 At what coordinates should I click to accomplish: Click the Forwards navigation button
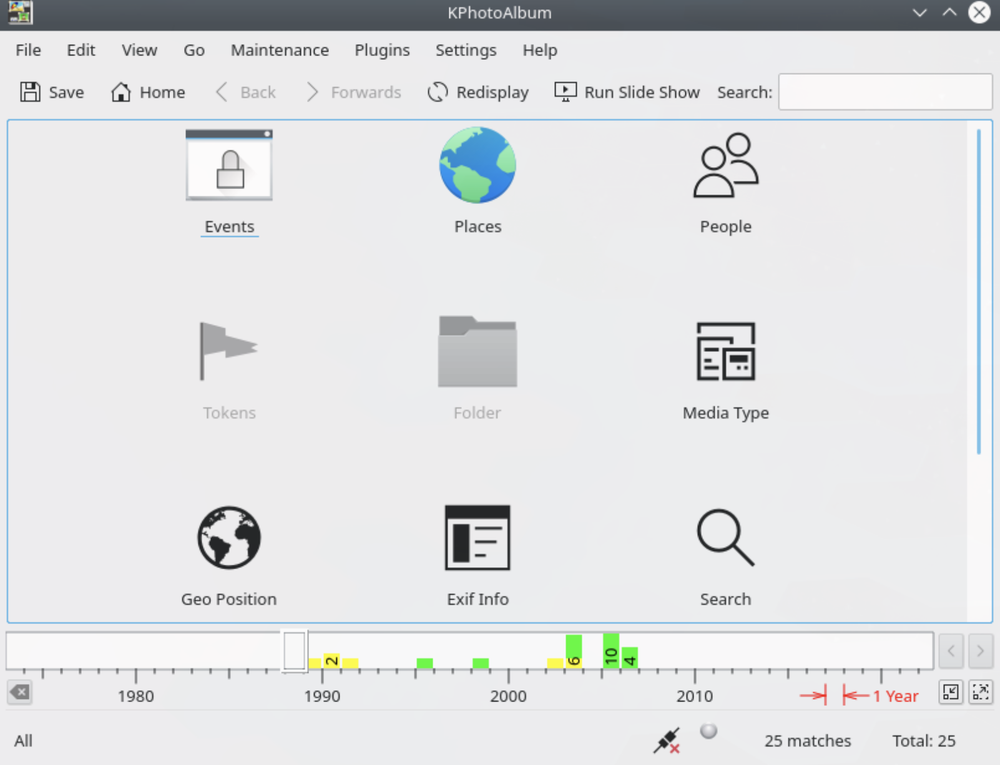[x=353, y=92]
